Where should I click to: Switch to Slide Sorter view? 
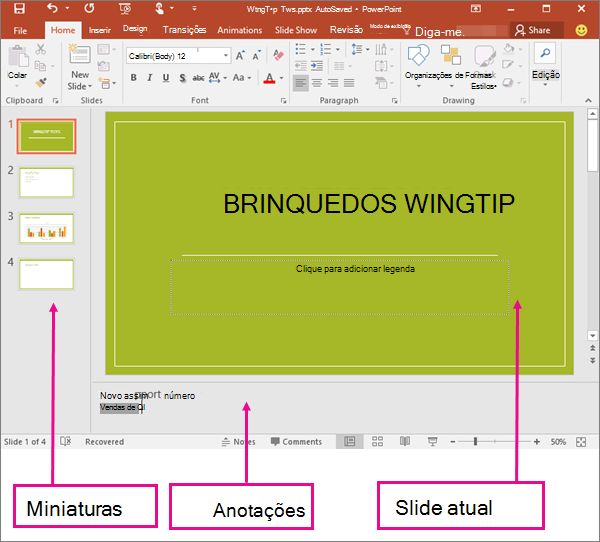pyautogui.click(x=377, y=442)
